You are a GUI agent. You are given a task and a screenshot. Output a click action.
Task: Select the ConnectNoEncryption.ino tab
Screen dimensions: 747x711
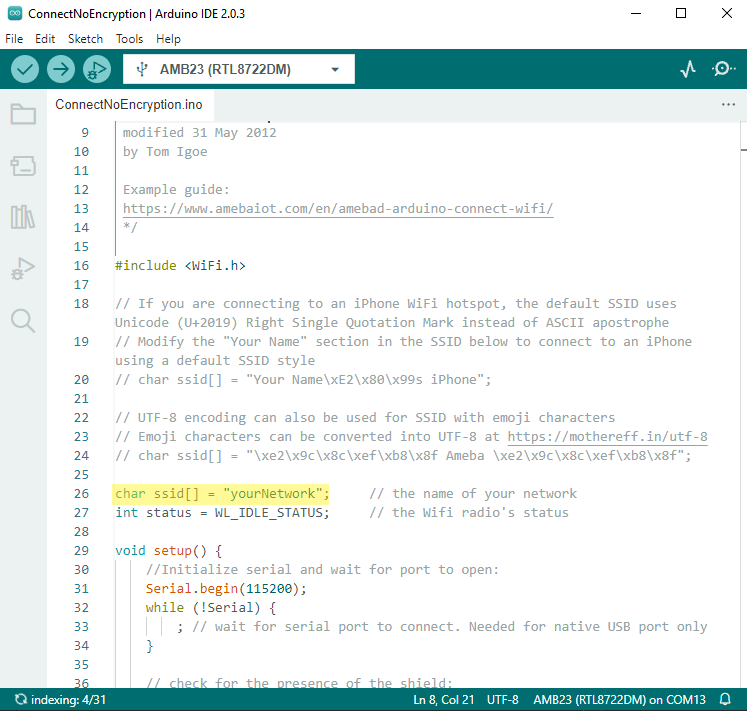pos(129,105)
